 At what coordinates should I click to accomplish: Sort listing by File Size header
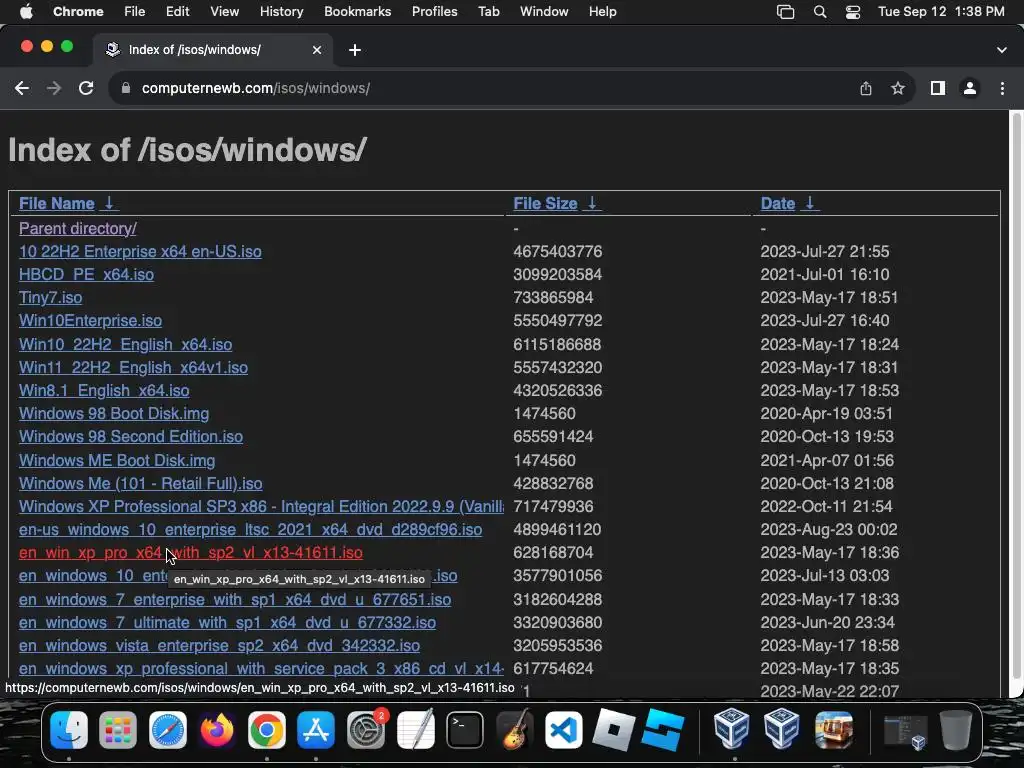point(545,204)
